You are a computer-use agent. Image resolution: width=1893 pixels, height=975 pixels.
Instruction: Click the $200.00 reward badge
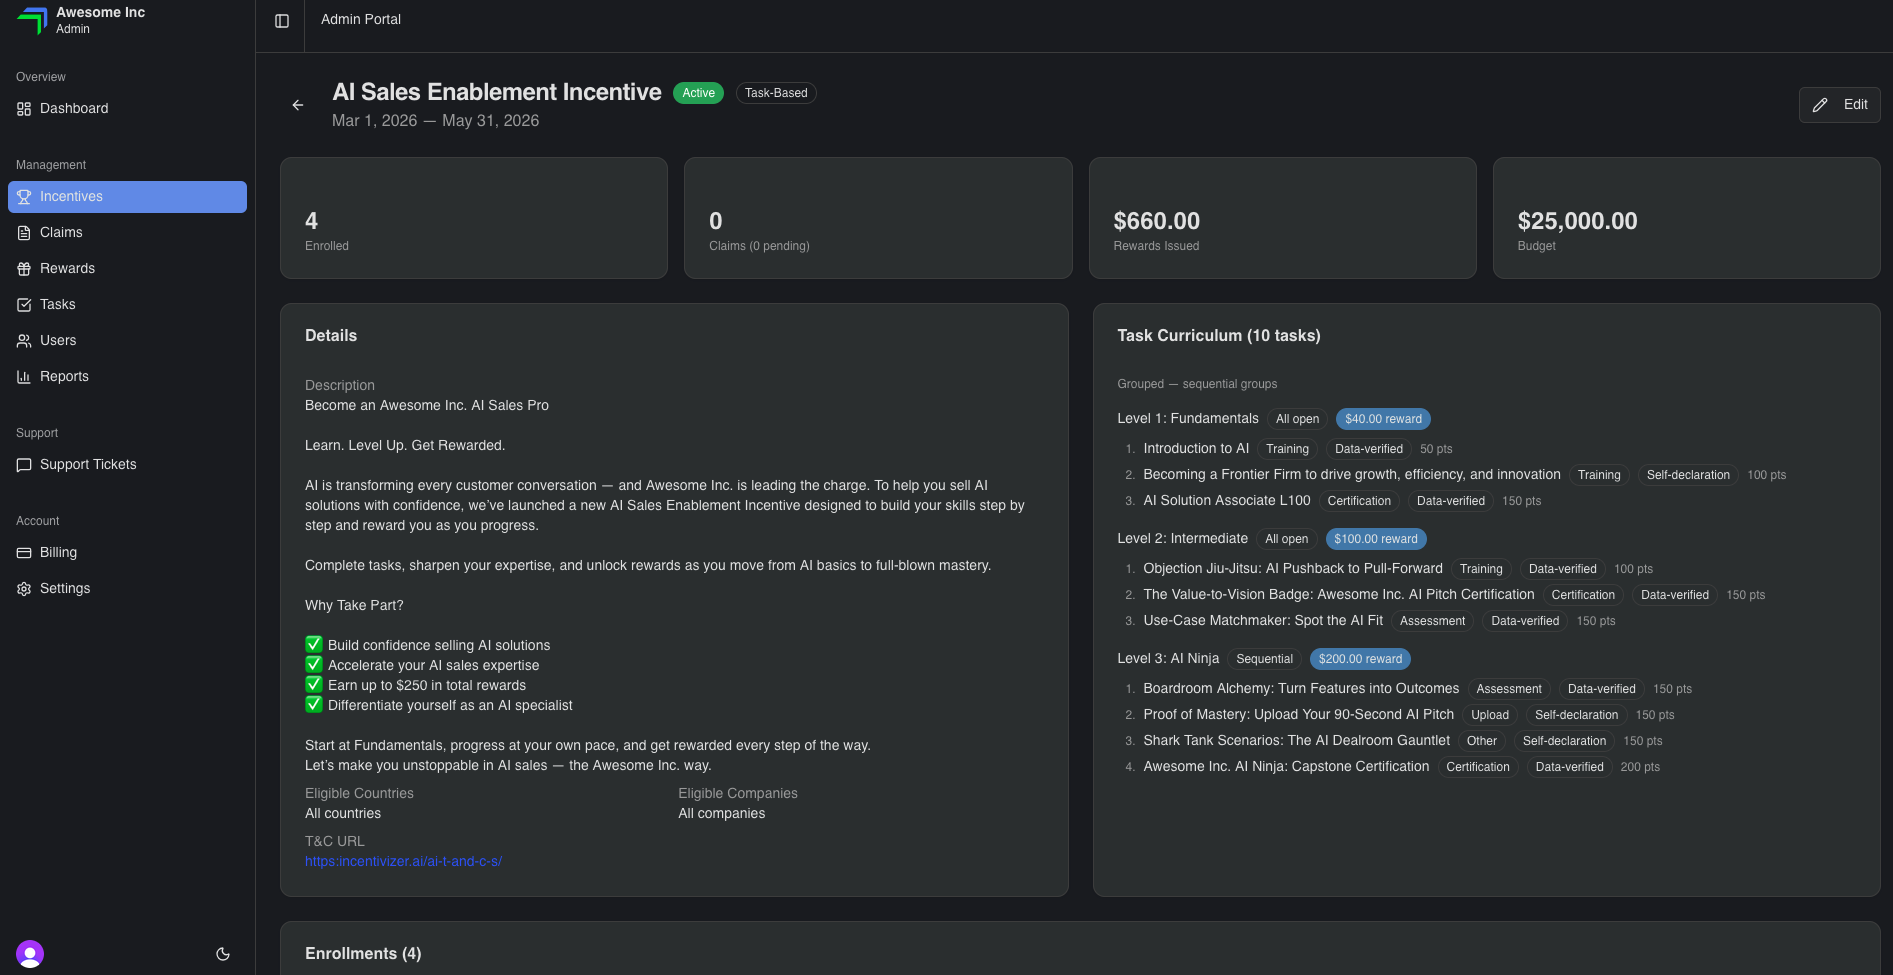coord(1360,659)
